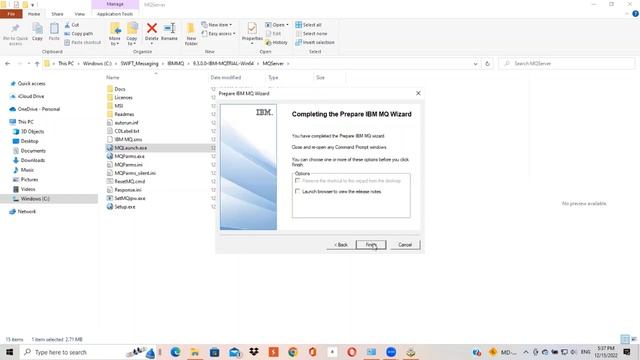The width and height of the screenshot is (640, 360).
Task: Click the Properties icon
Action: point(252,29)
